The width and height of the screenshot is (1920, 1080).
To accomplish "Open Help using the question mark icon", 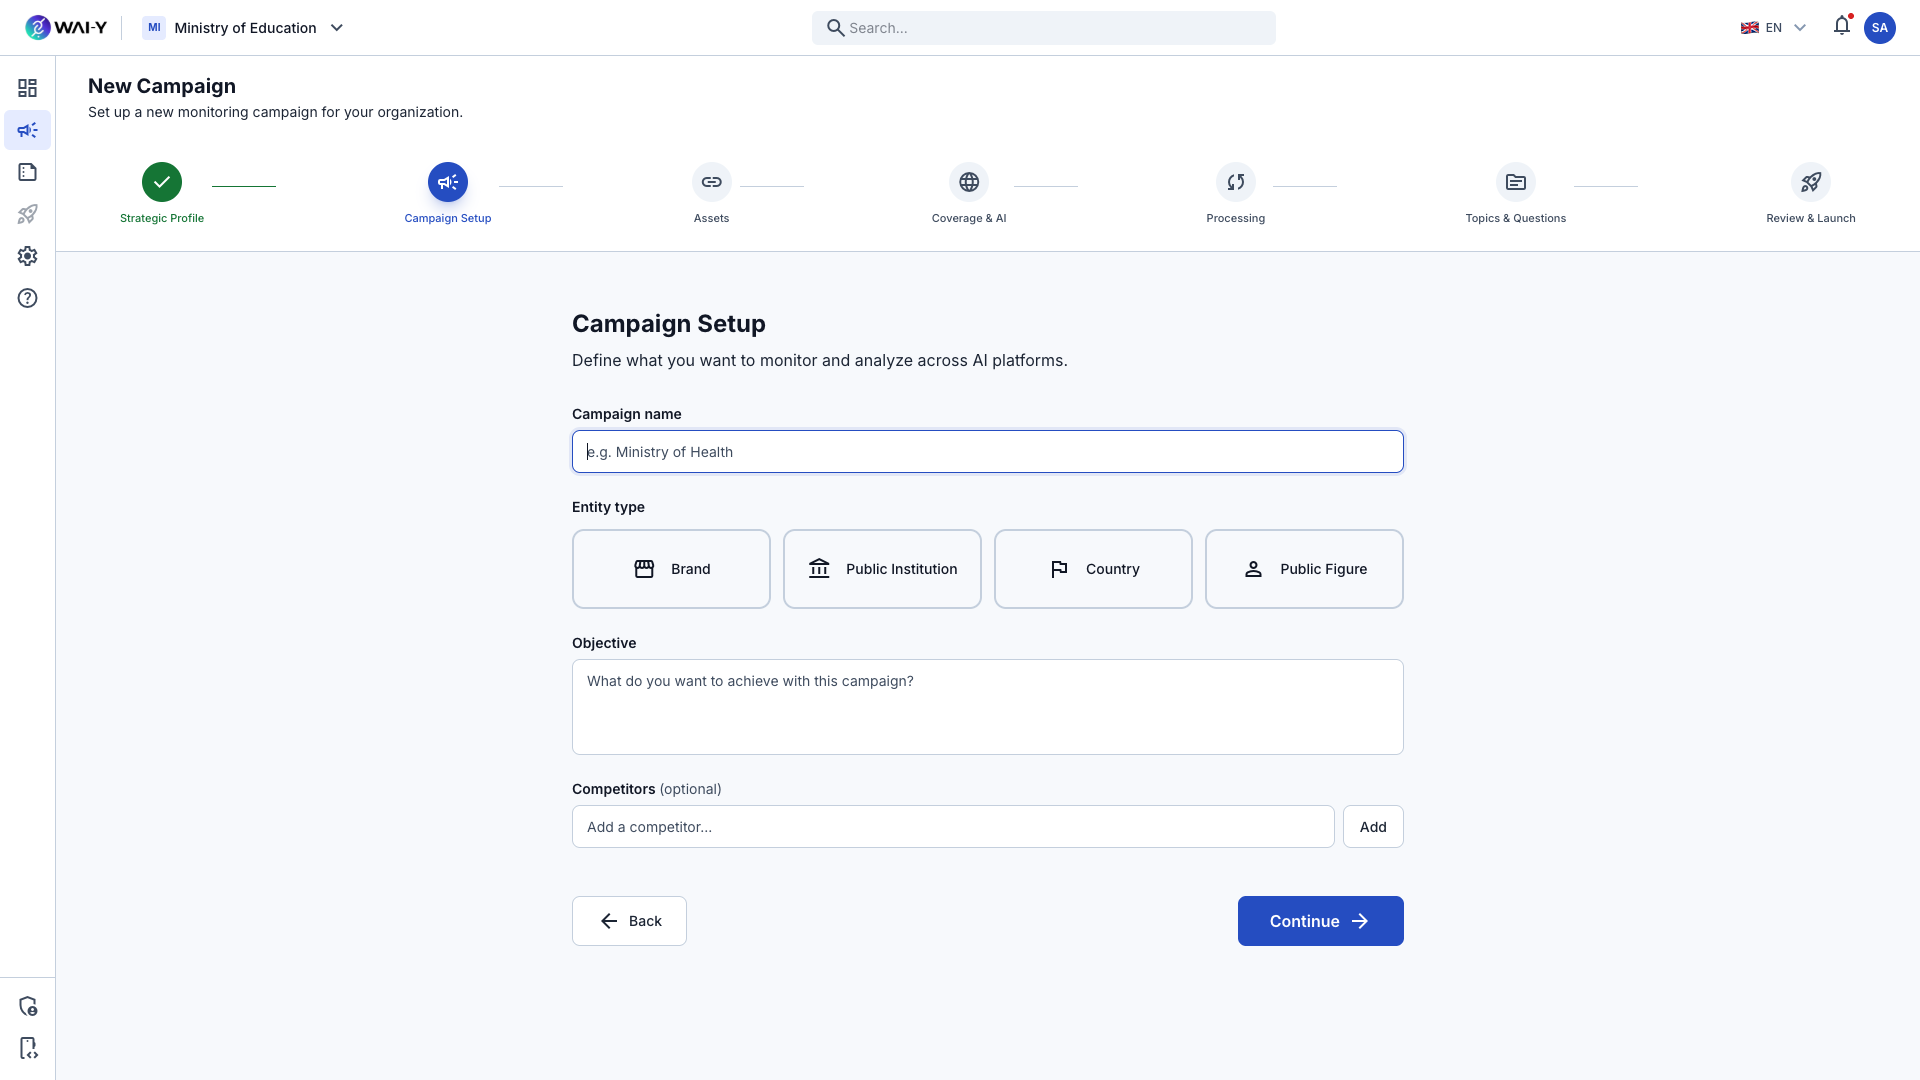I will [27, 298].
